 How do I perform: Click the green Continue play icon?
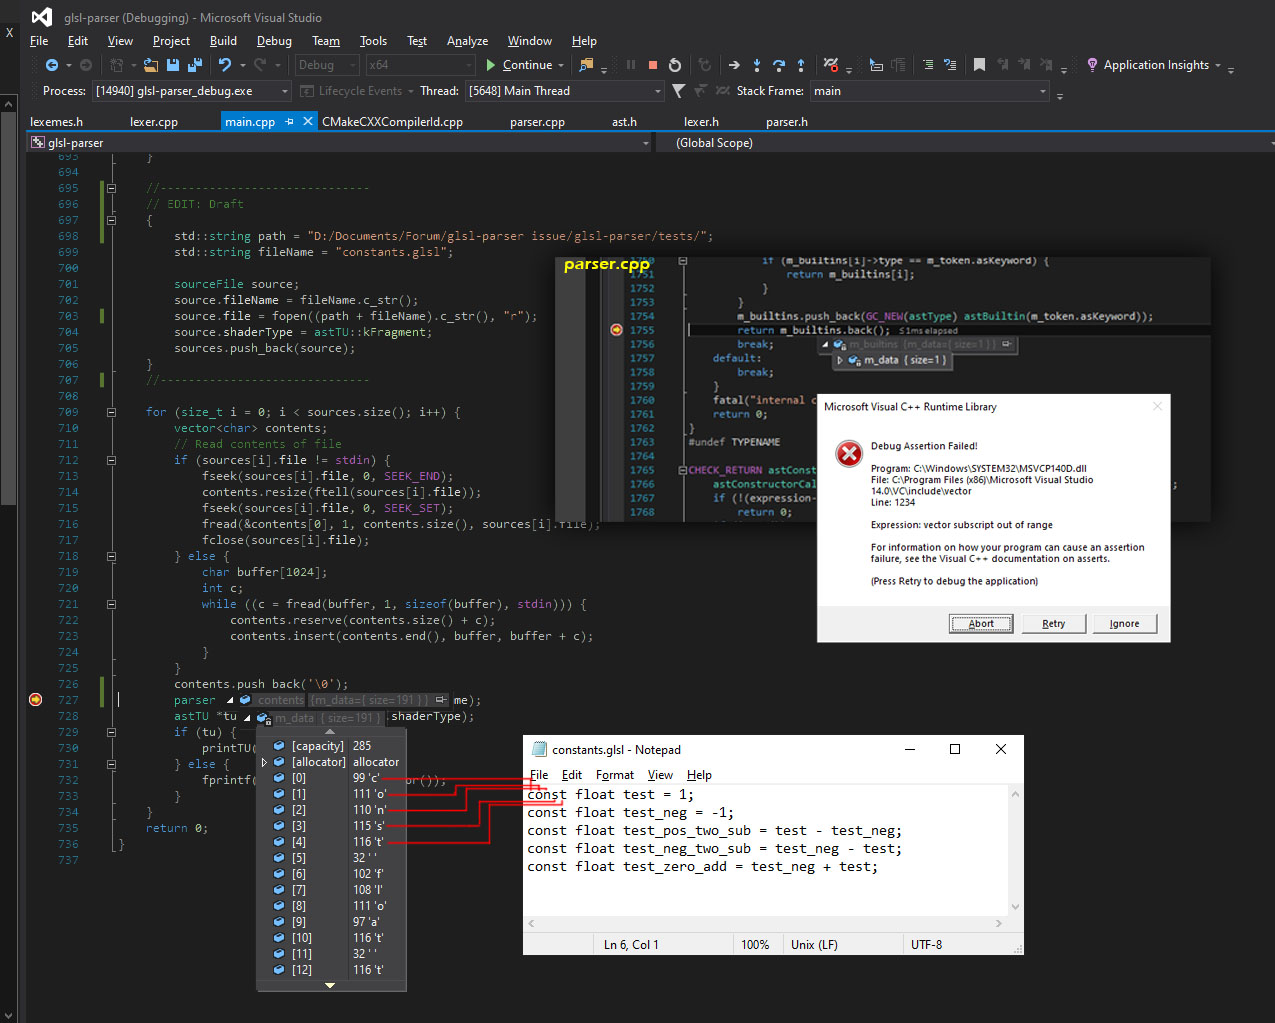[x=491, y=65]
